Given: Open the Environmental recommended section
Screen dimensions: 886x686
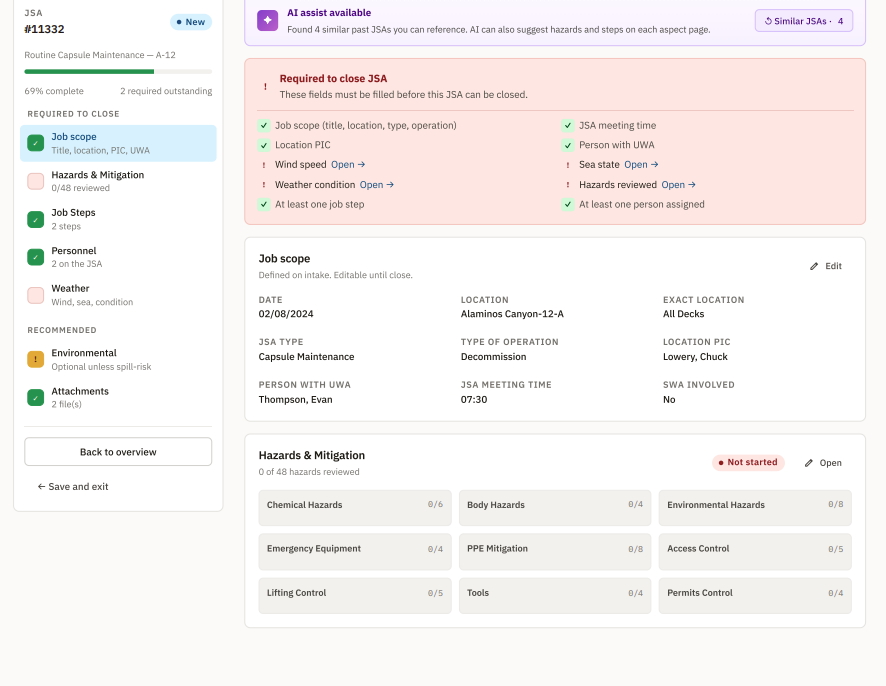Looking at the screenshot, I should [118, 359].
